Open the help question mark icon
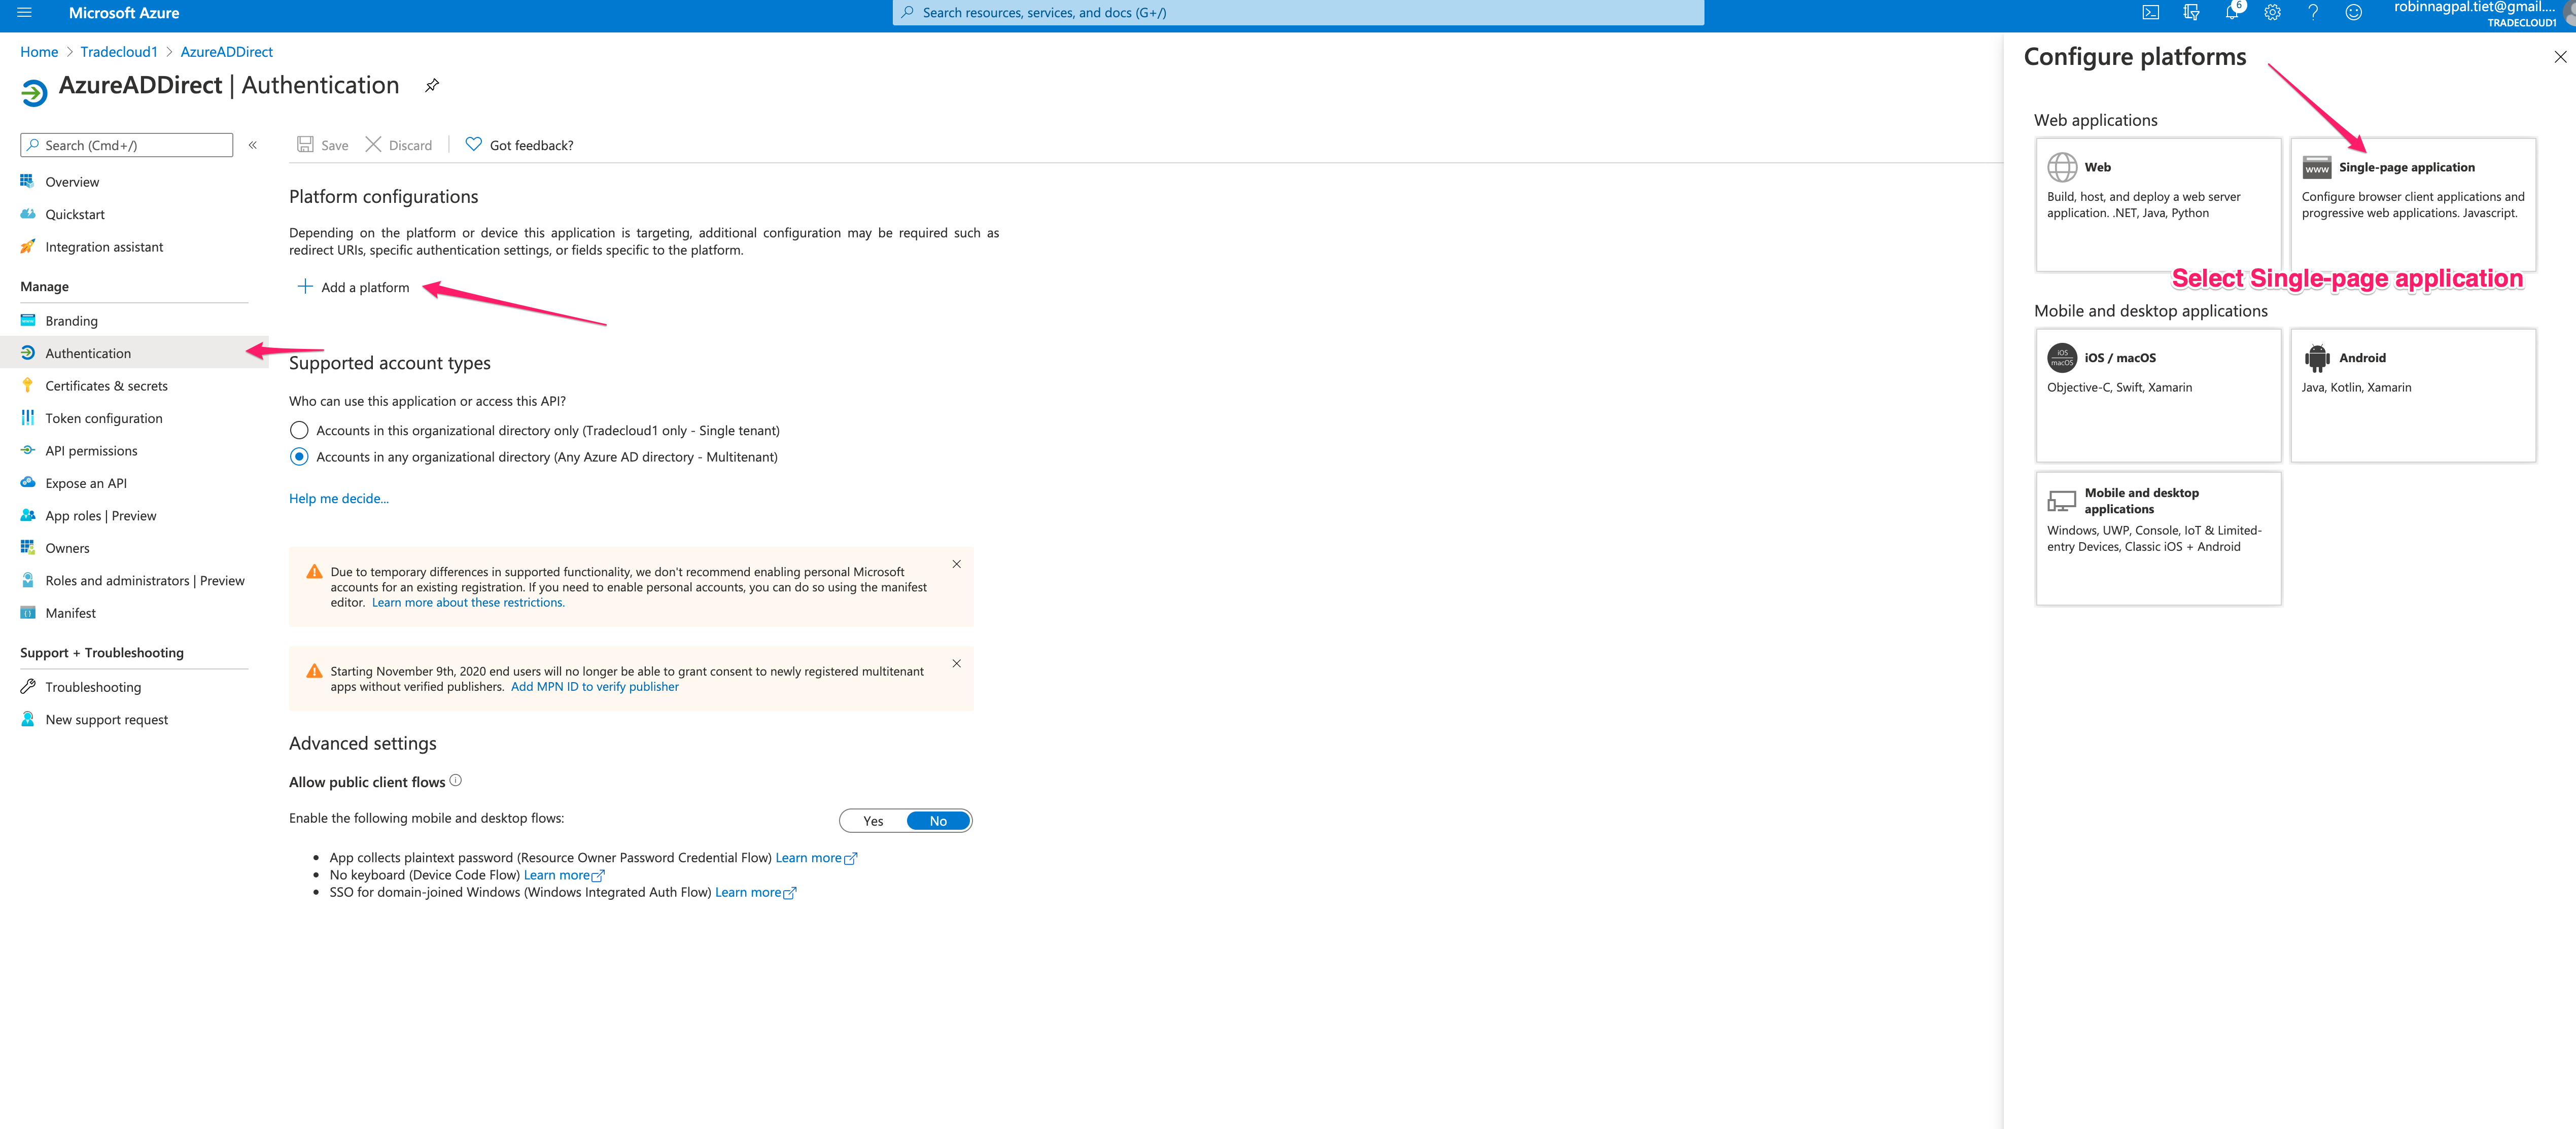The width and height of the screenshot is (2576, 1129). pyautogui.click(x=2313, y=13)
